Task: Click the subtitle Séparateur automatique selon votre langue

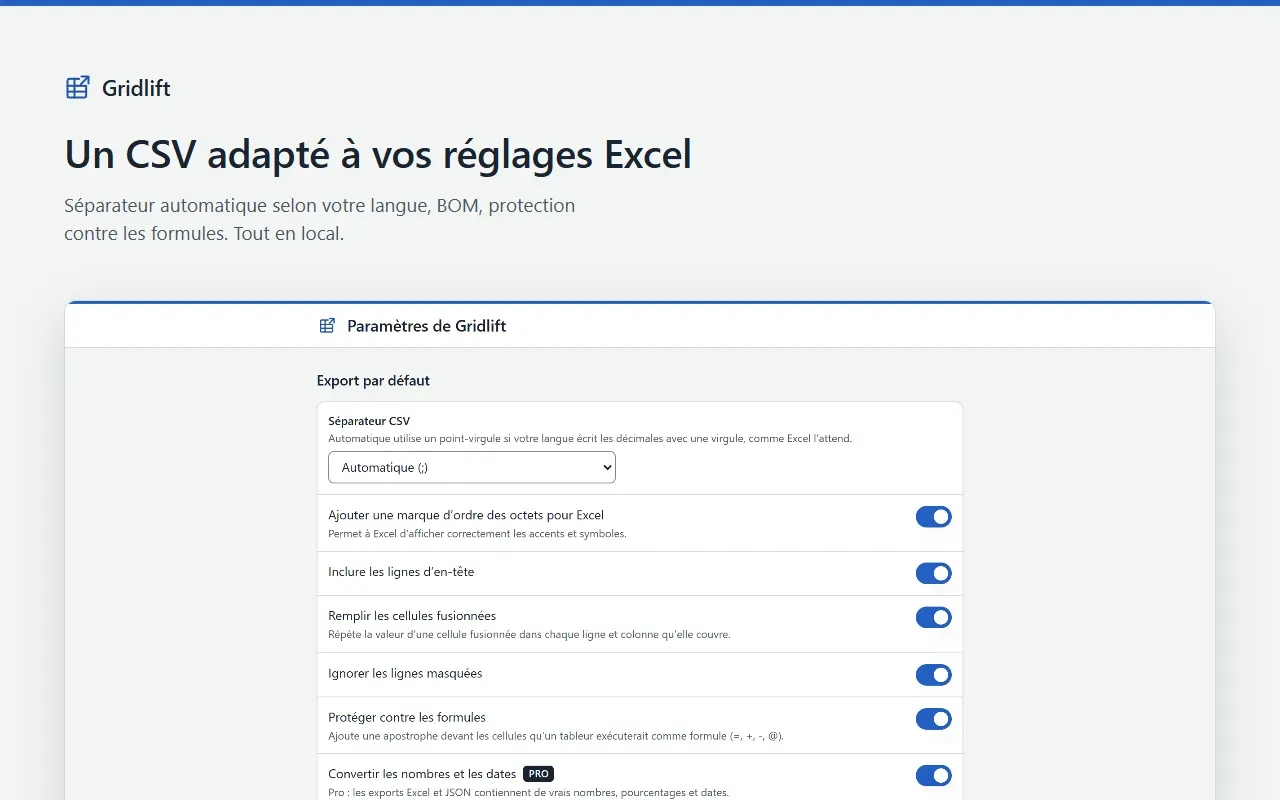Action: point(320,220)
